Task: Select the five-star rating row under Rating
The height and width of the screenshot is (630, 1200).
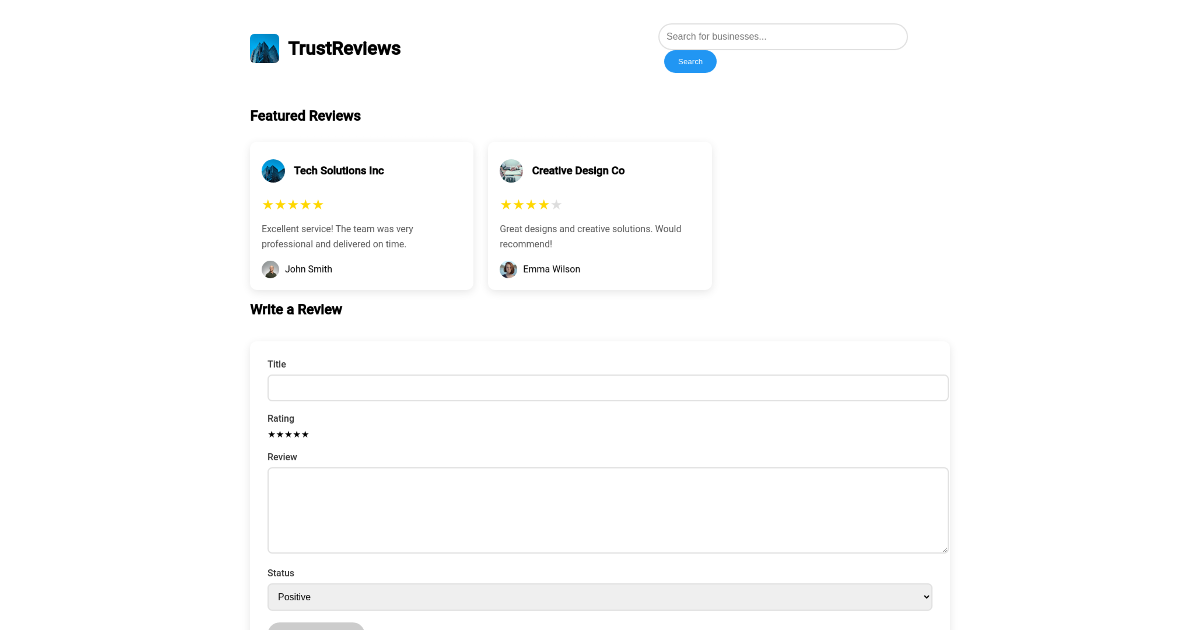Action: click(288, 435)
